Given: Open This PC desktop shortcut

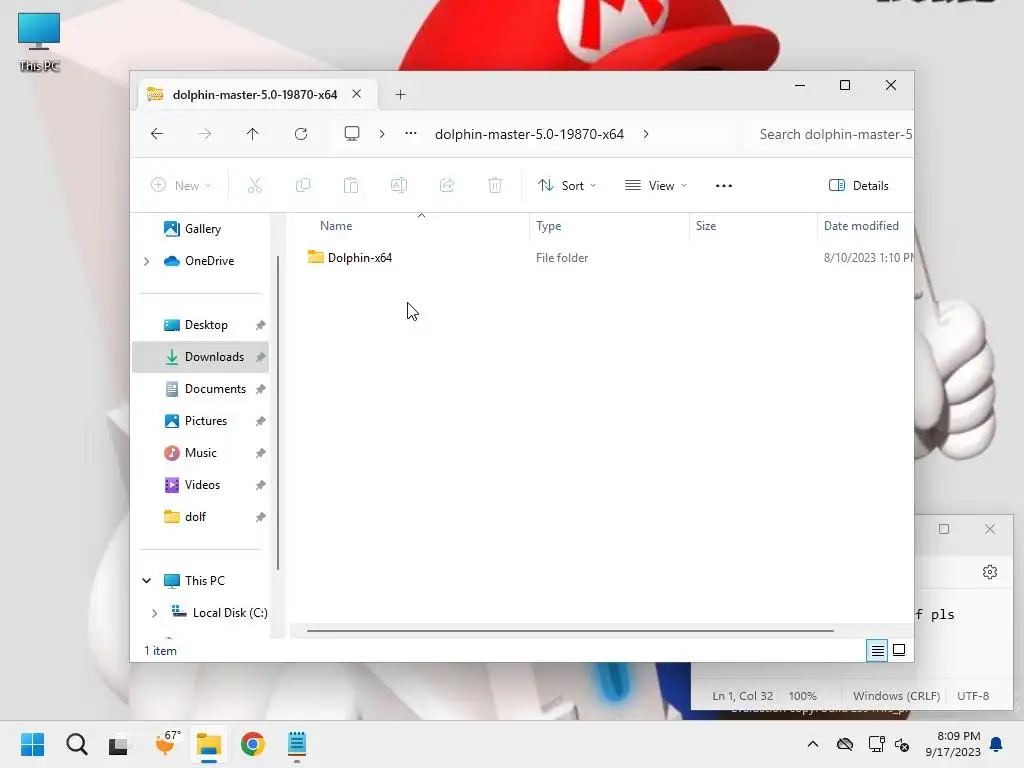Looking at the screenshot, I should [x=39, y=42].
